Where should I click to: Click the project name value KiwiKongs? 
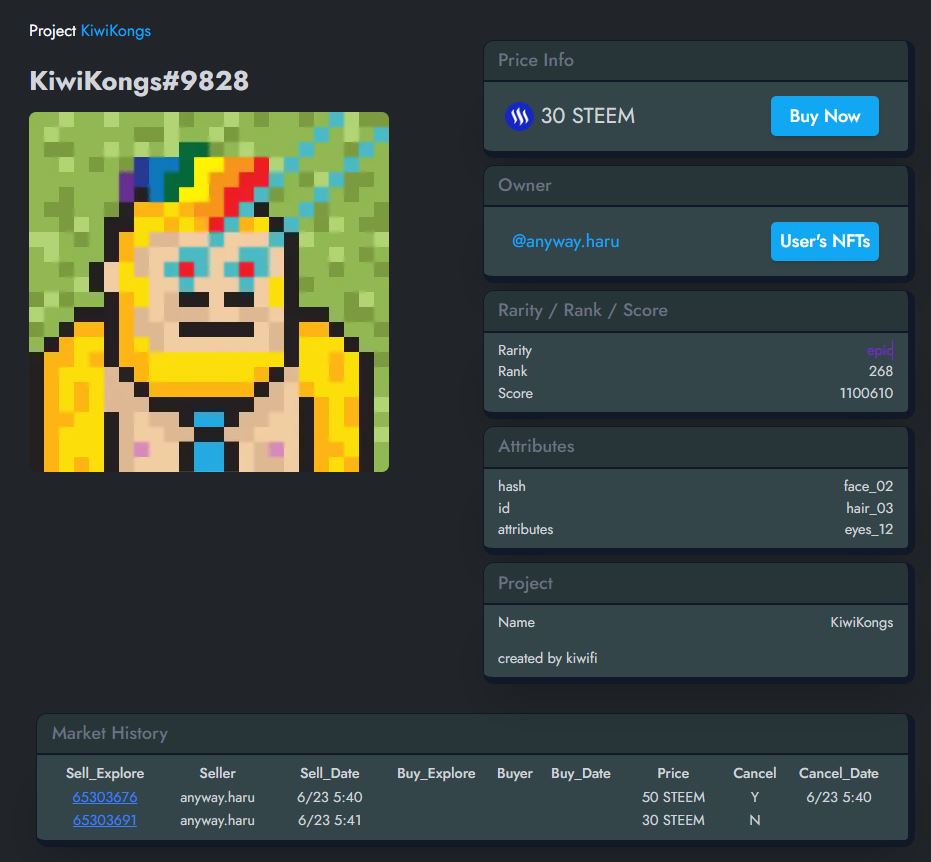862,622
